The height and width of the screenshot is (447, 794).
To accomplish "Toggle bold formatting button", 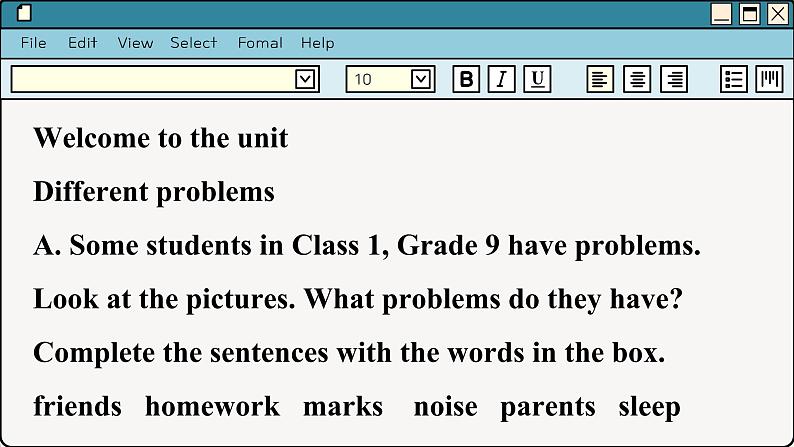I will point(466,80).
